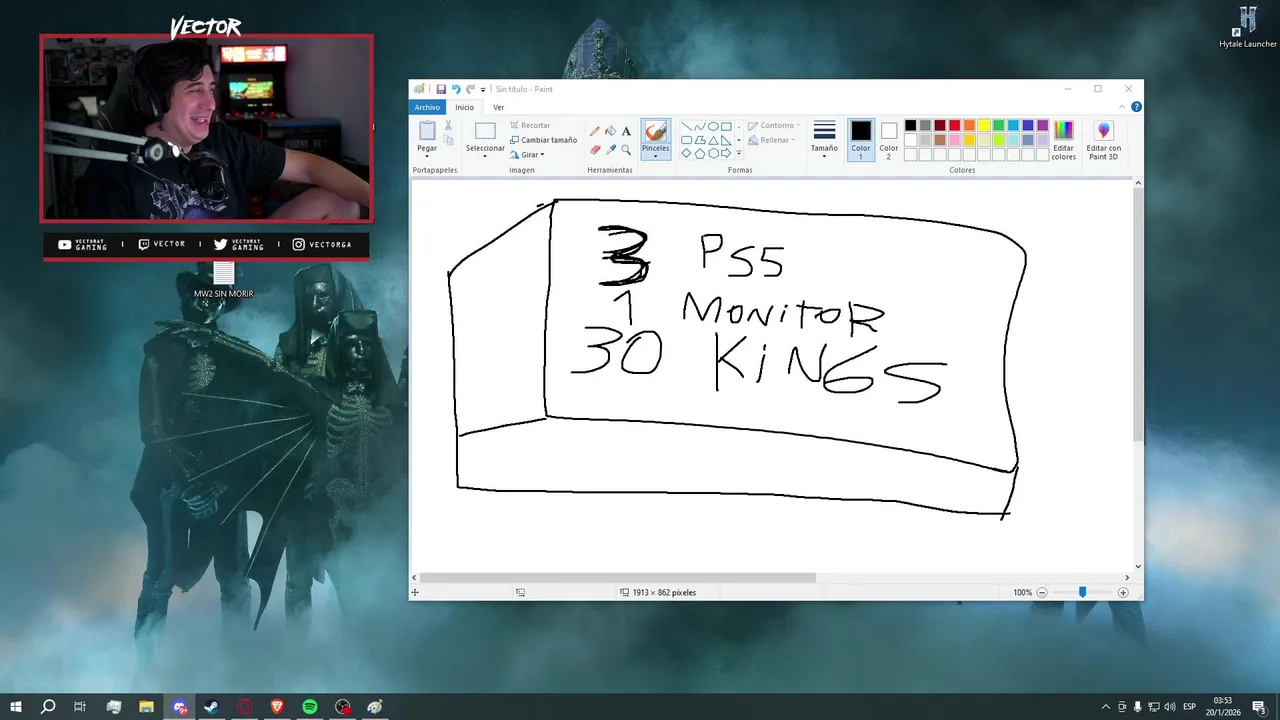The width and height of the screenshot is (1280, 720).
Task: Select the Color picker eyedropper tool
Action: (x=610, y=149)
